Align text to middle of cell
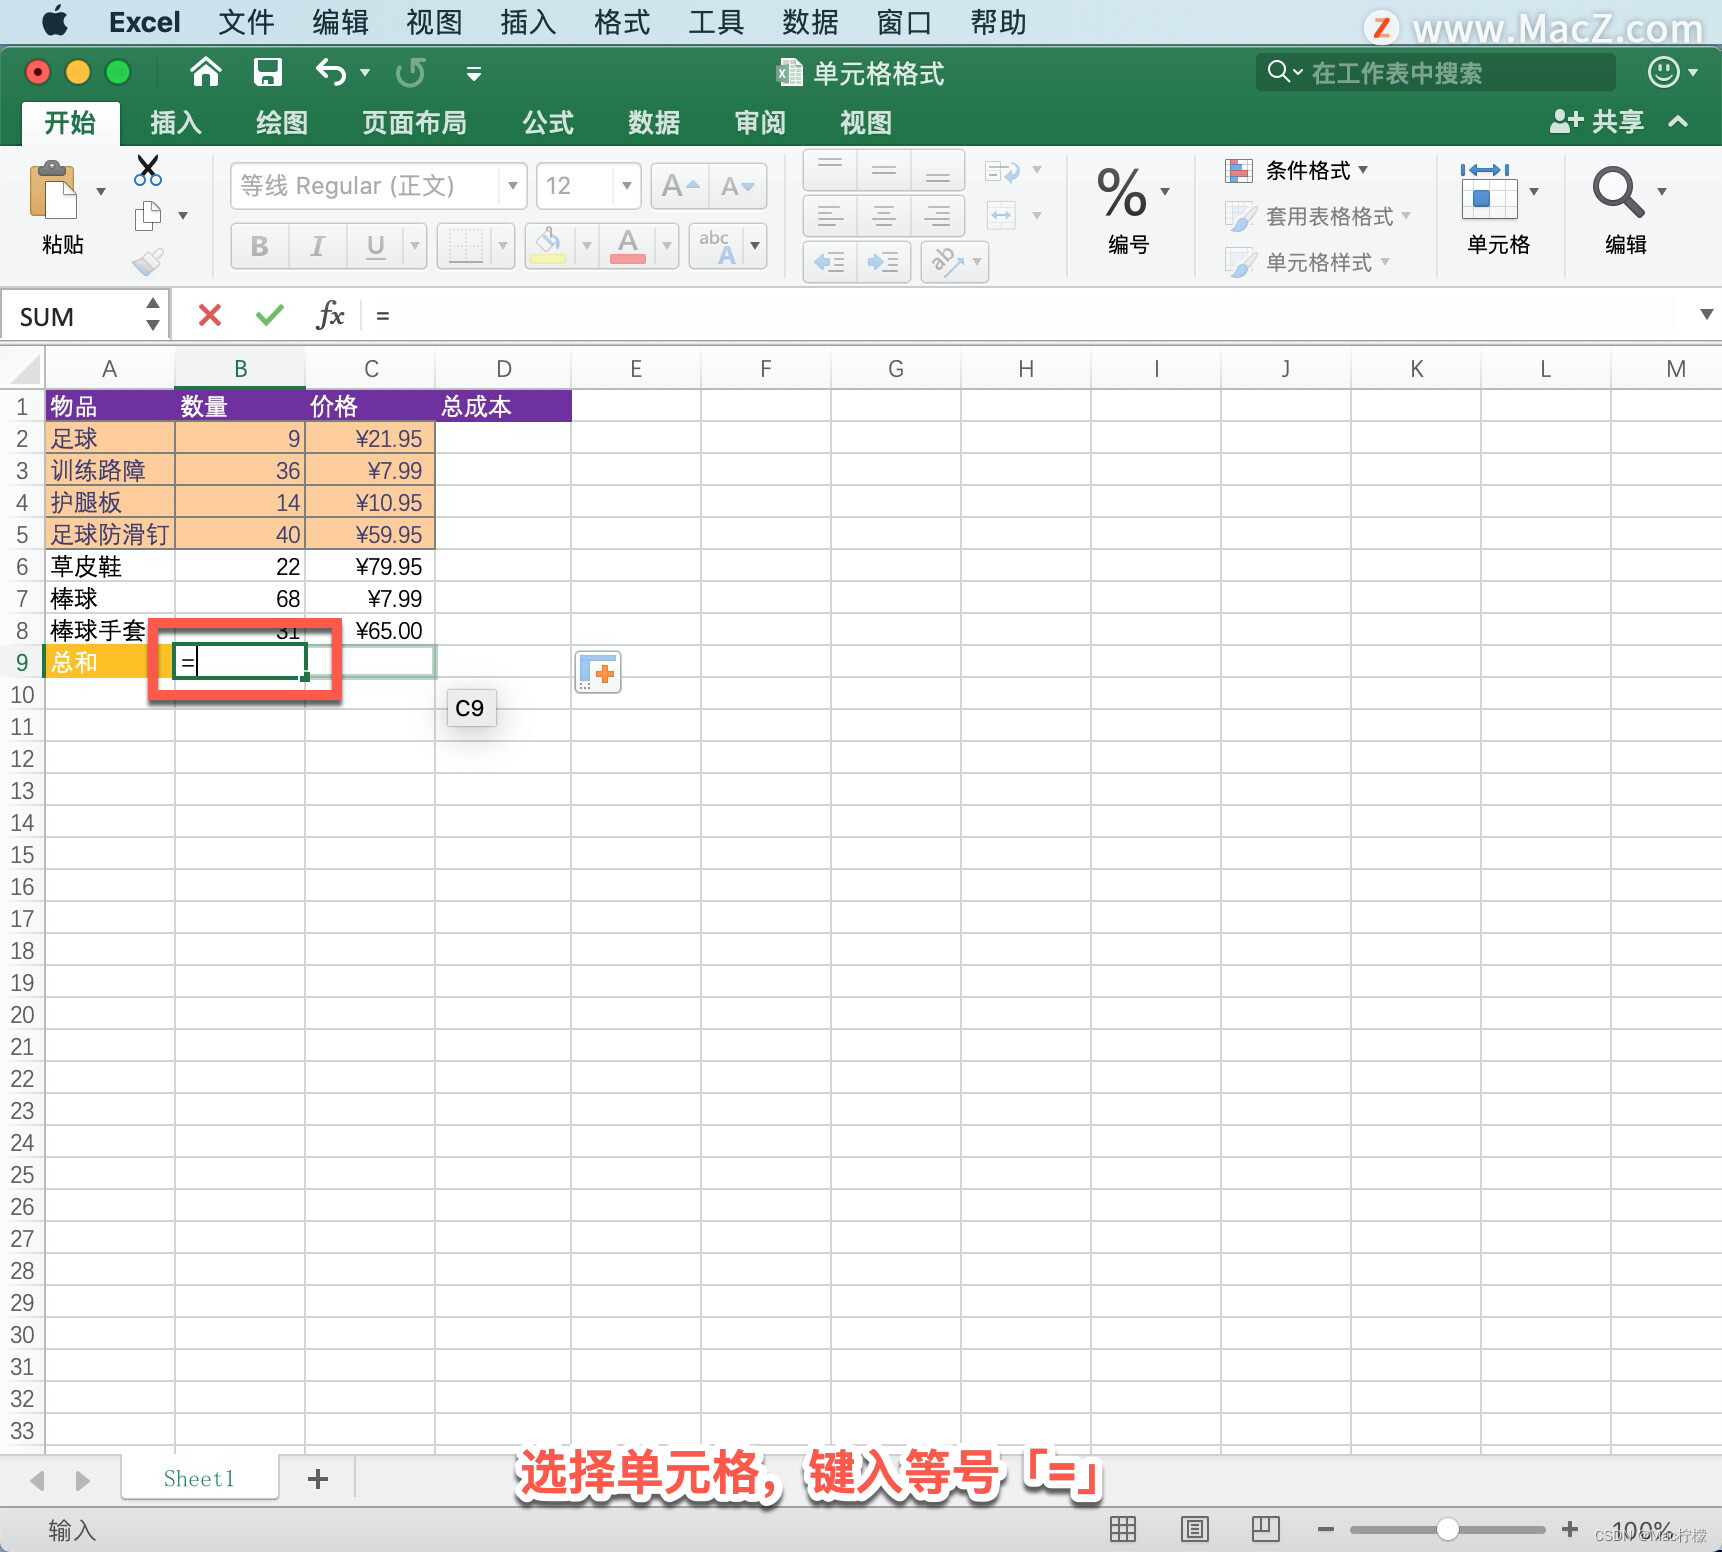This screenshot has width=1722, height=1552. 884,170
